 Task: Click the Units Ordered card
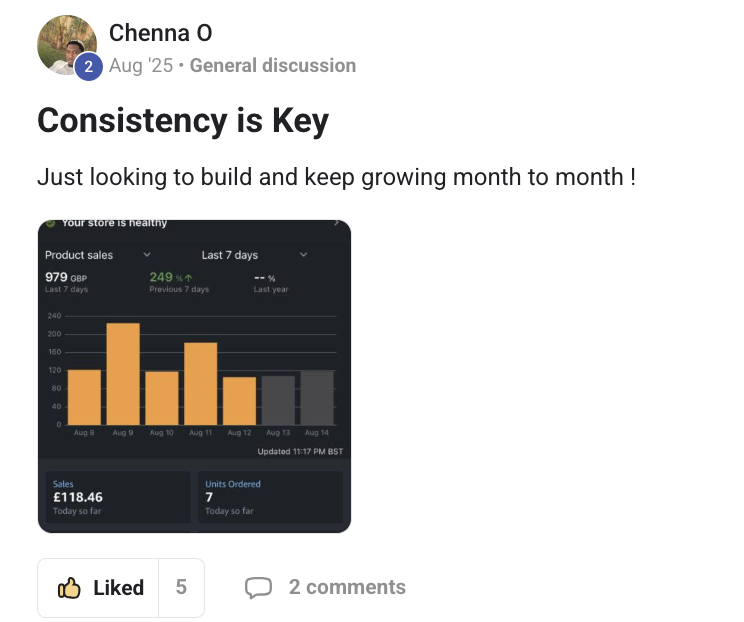tap(270, 497)
